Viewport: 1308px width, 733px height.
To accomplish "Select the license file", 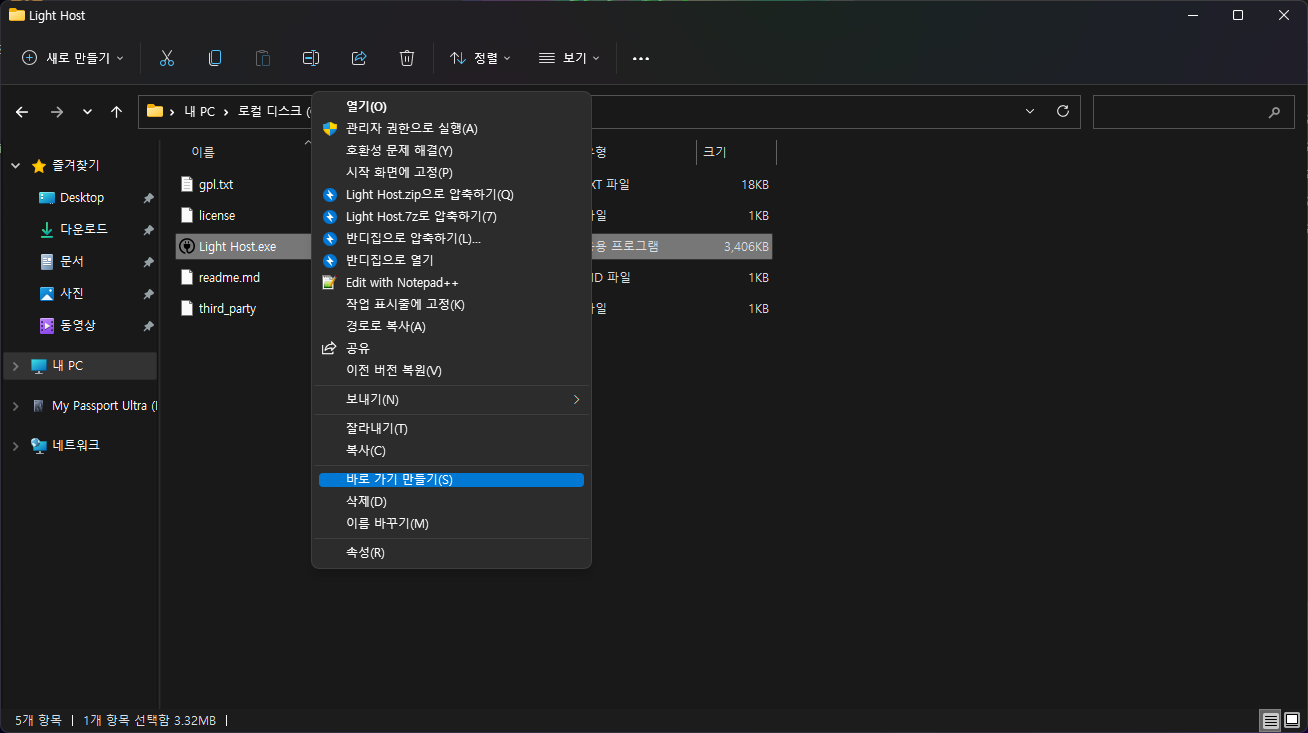I will tap(217, 215).
